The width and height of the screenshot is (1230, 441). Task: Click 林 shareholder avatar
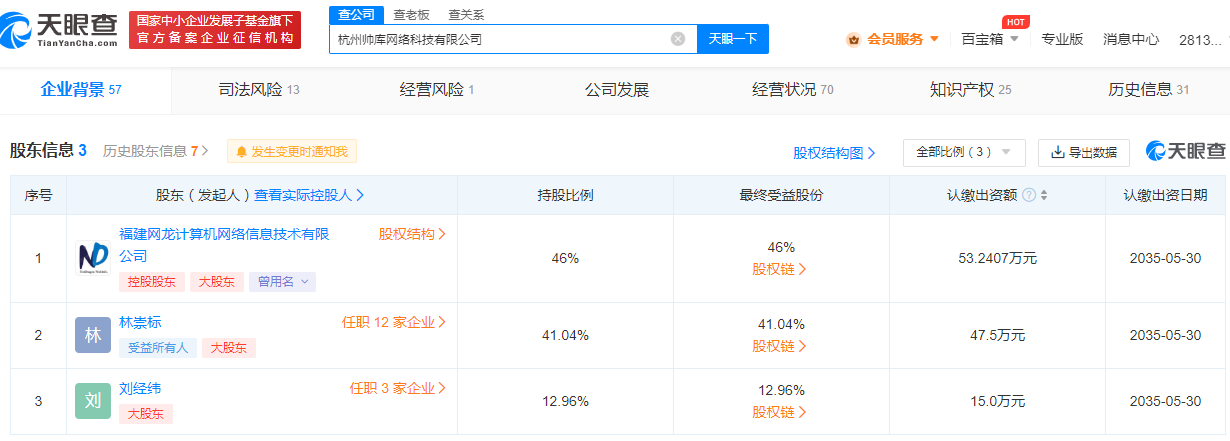[x=93, y=335]
